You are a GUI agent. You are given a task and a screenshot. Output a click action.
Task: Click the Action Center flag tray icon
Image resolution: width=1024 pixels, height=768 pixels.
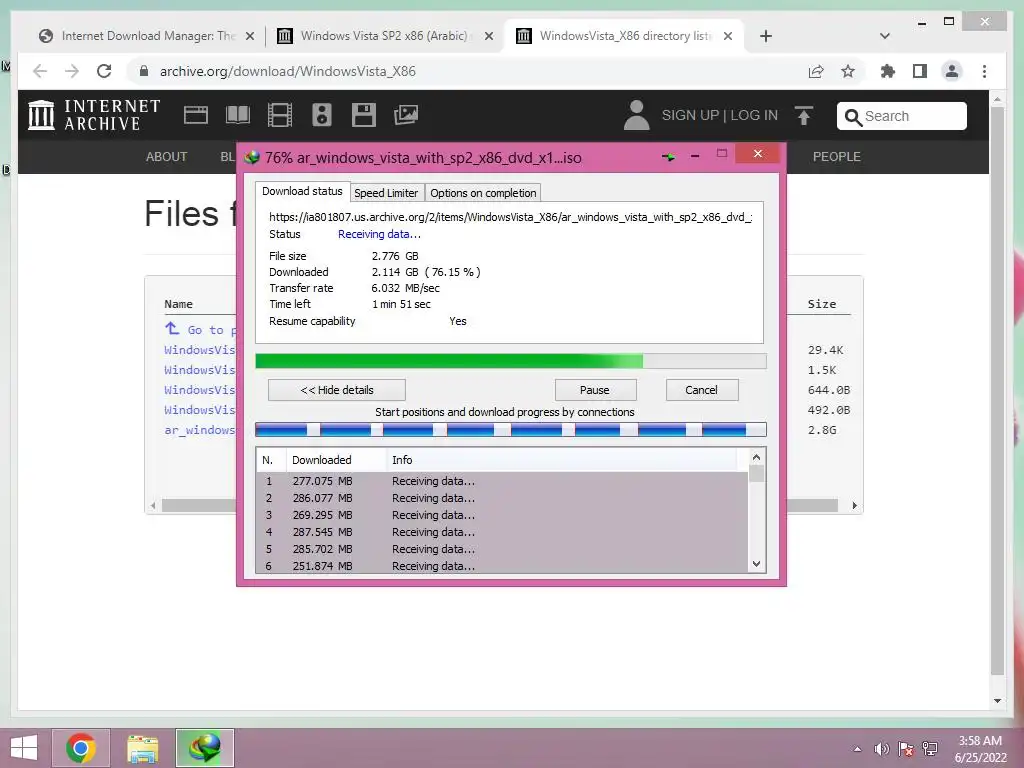tap(906, 748)
